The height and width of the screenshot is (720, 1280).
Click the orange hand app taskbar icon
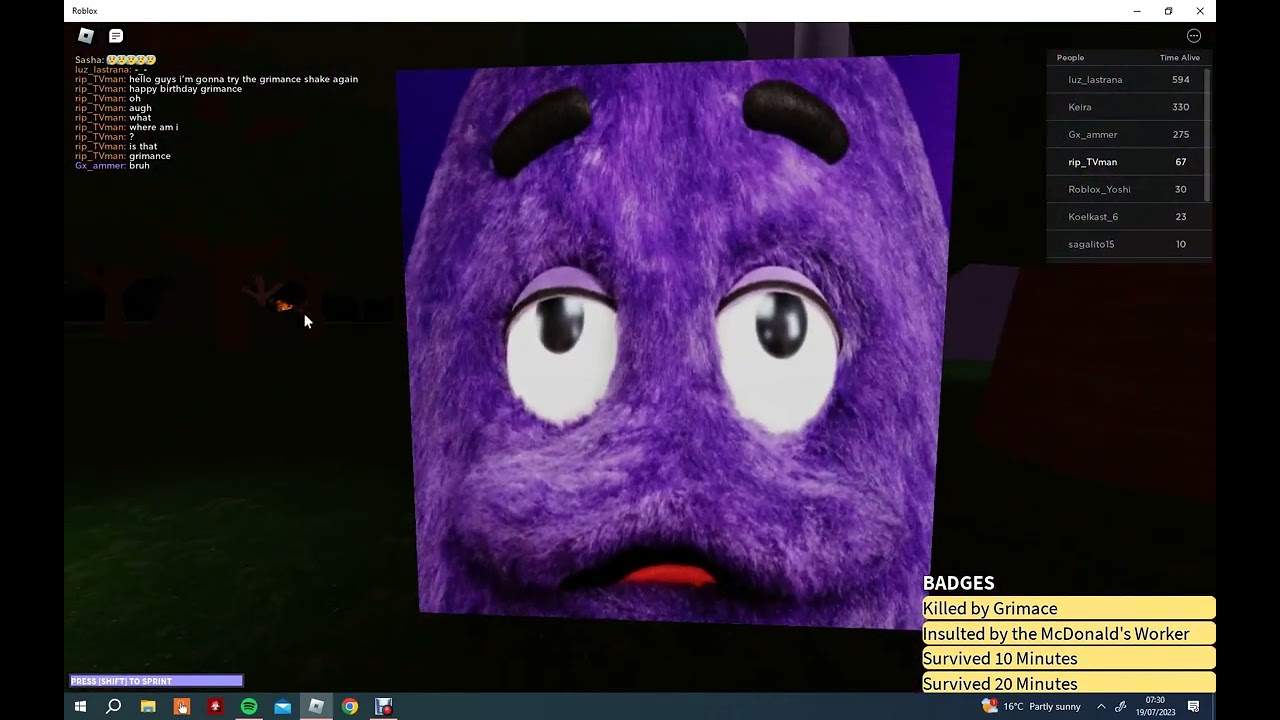[x=182, y=707]
